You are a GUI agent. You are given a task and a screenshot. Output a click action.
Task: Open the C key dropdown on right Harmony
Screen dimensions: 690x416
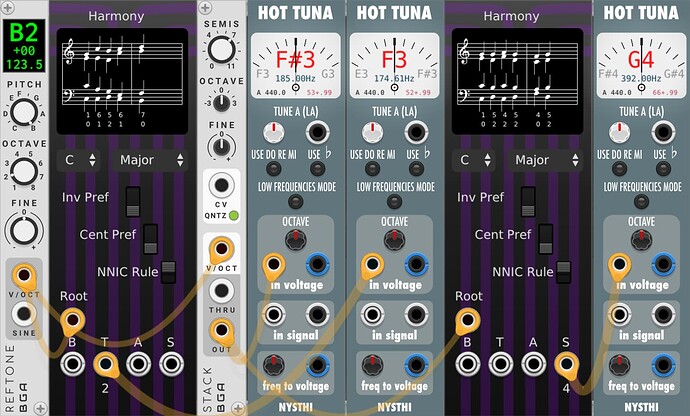473,160
